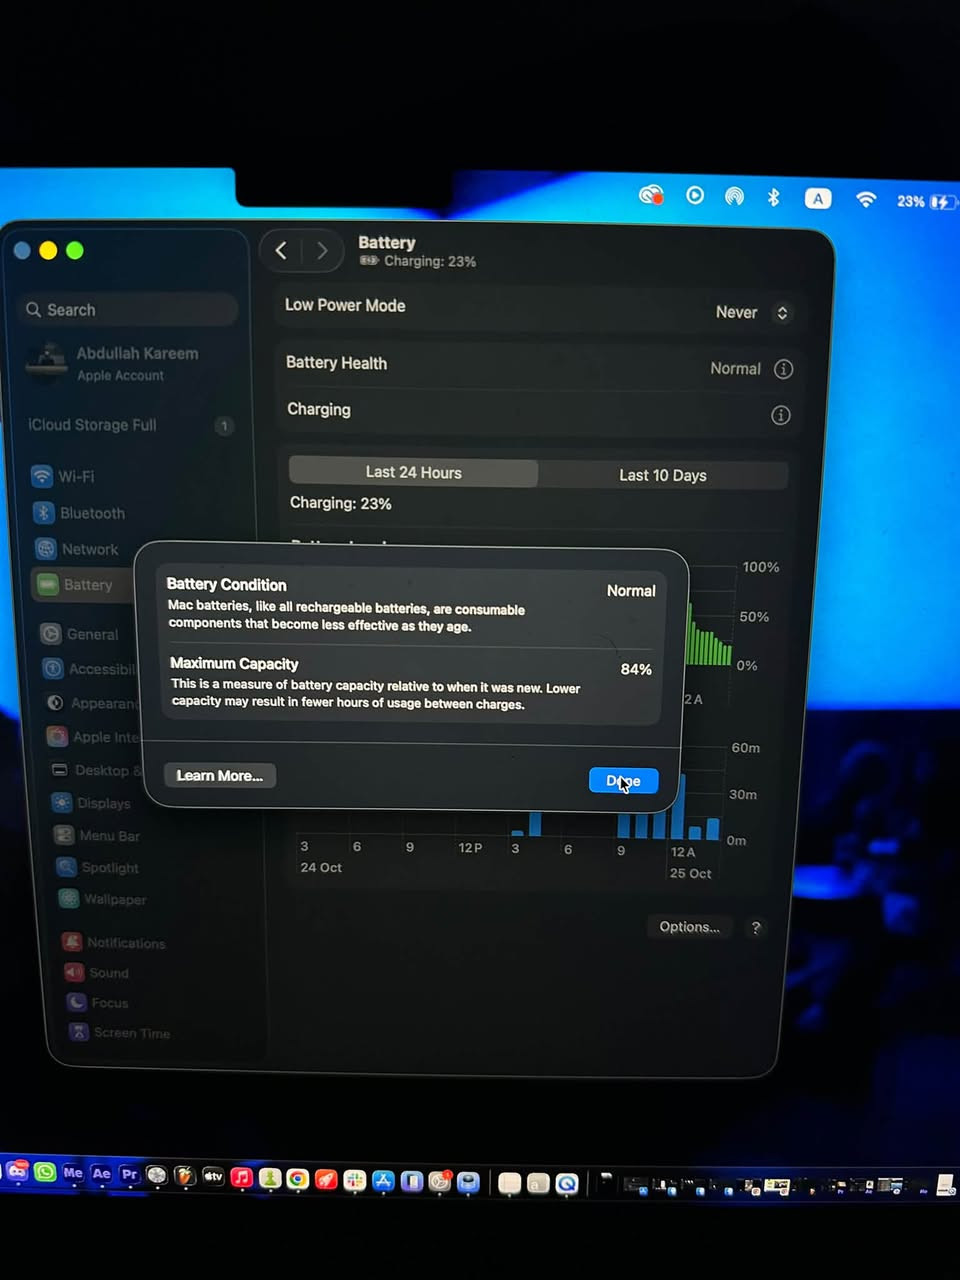Click the circled play icon in menu bar

[695, 195]
